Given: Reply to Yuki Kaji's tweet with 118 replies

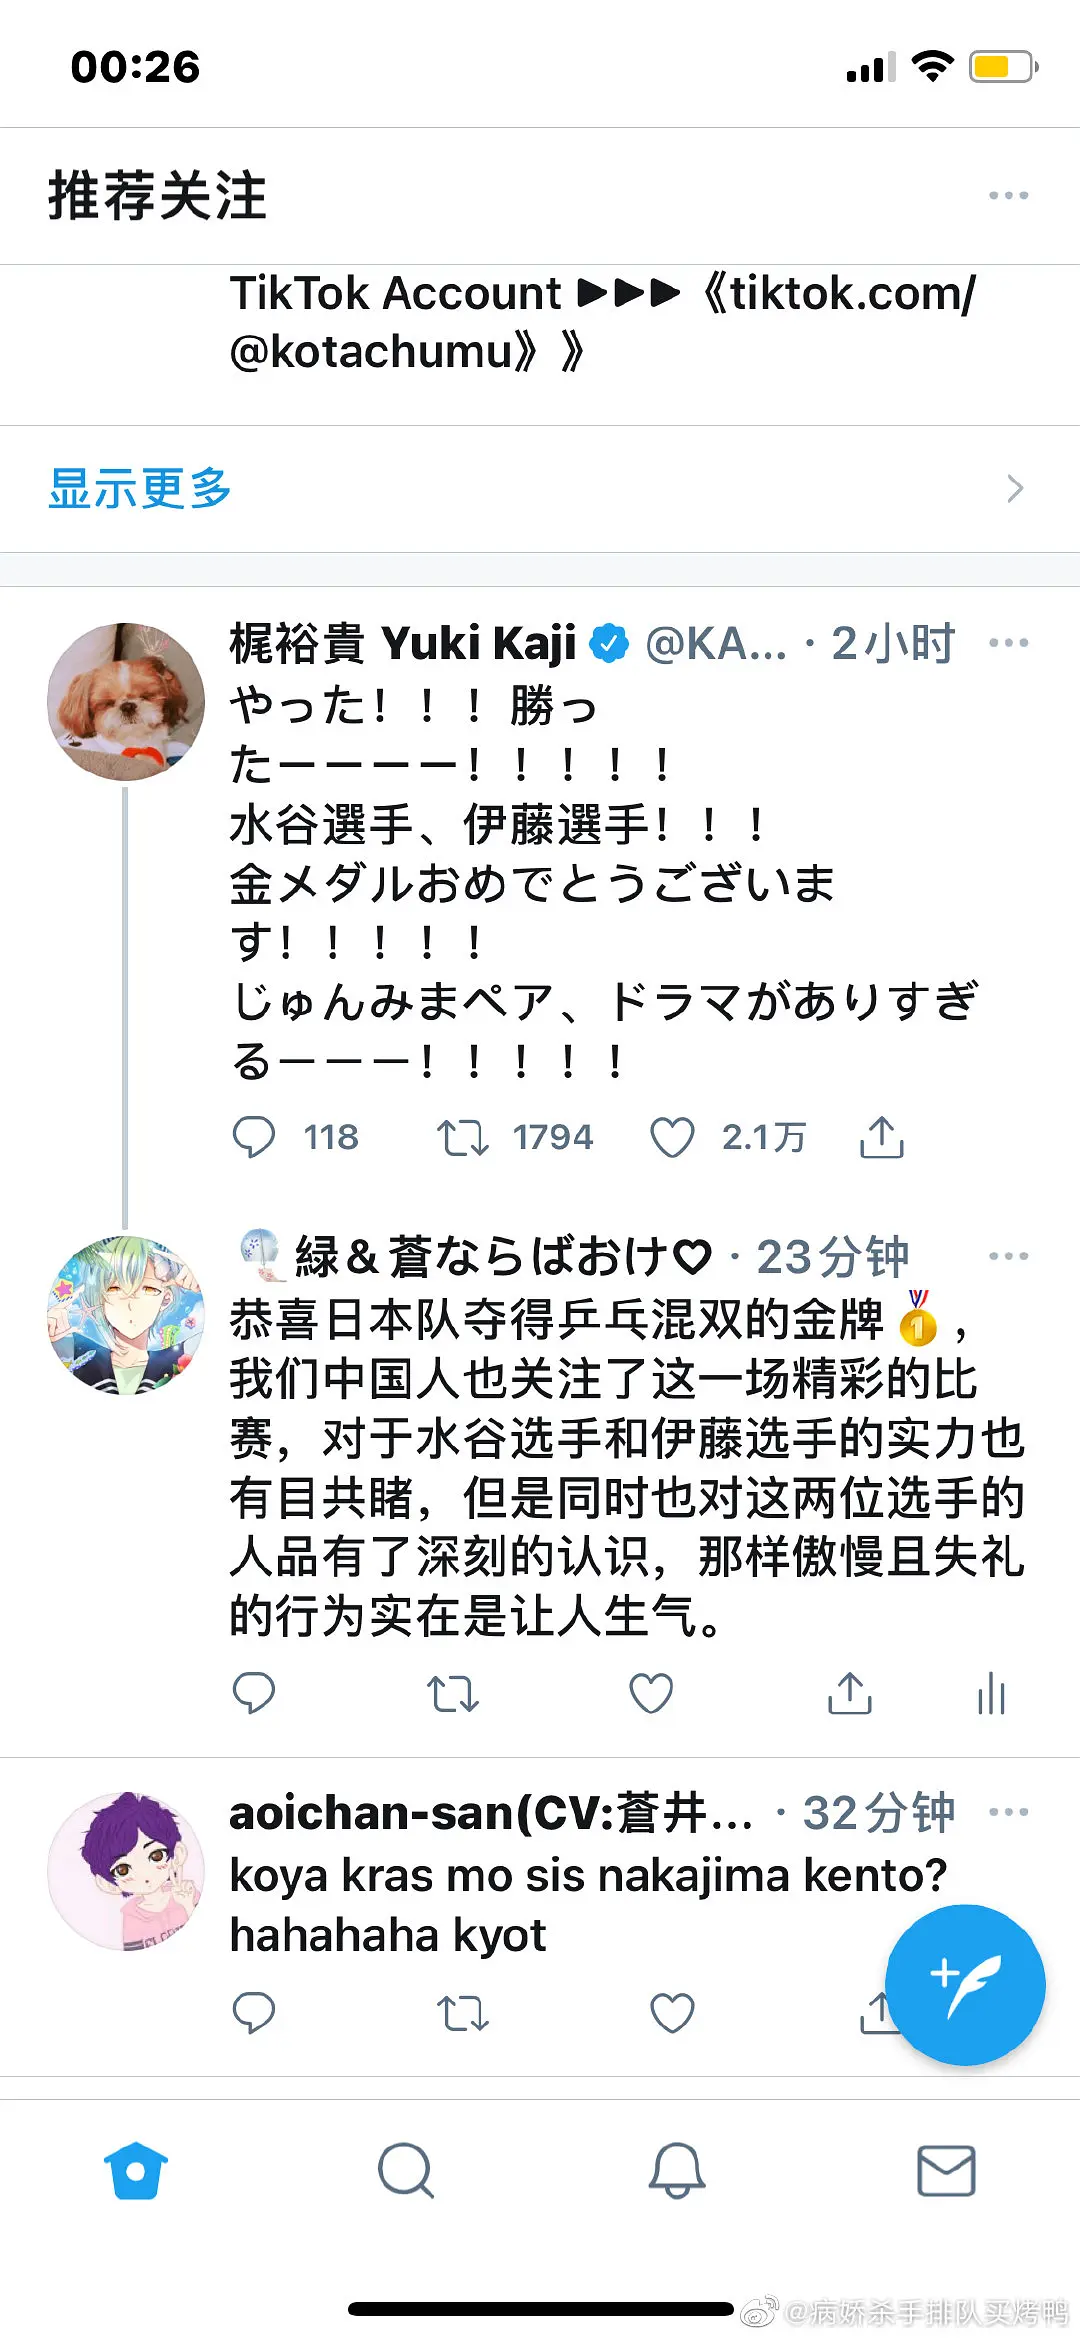Looking at the screenshot, I should tap(254, 1138).
